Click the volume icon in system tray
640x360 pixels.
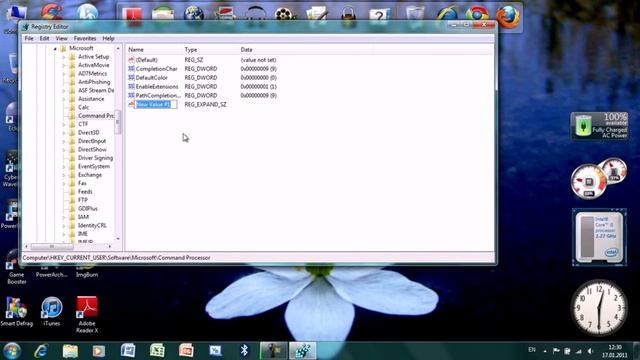[x=590, y=351]
